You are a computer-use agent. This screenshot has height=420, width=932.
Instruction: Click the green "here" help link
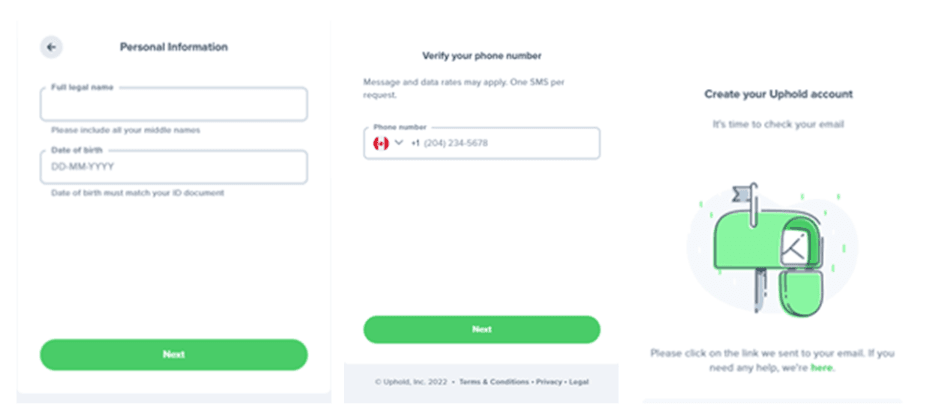[x=821, y=368]
